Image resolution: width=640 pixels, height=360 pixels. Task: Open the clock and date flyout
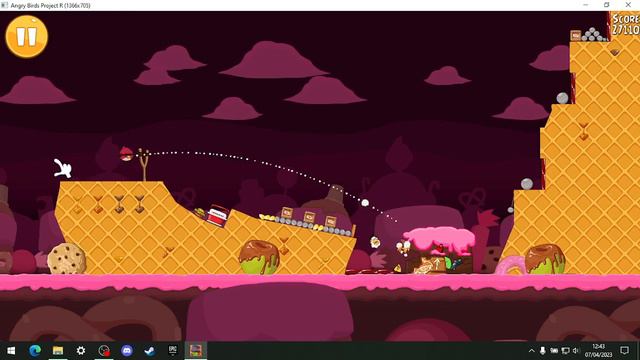pos(598,351)
